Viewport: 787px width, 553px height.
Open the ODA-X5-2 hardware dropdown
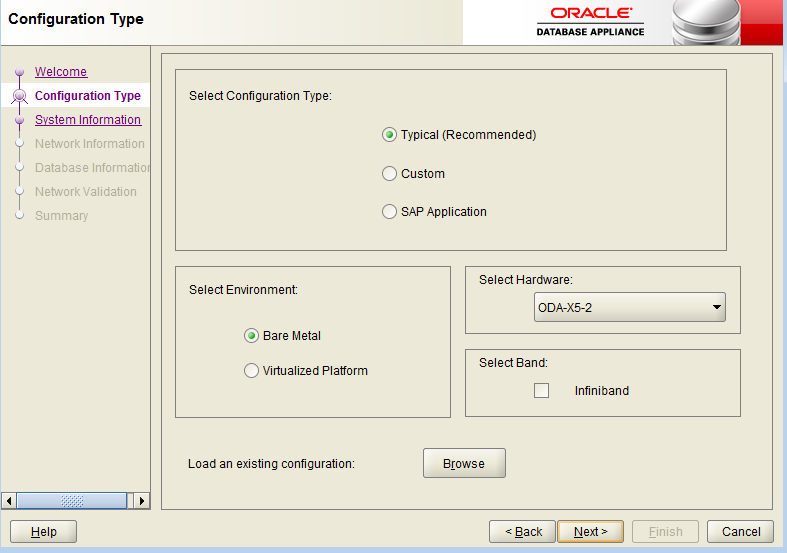point(629,307)
